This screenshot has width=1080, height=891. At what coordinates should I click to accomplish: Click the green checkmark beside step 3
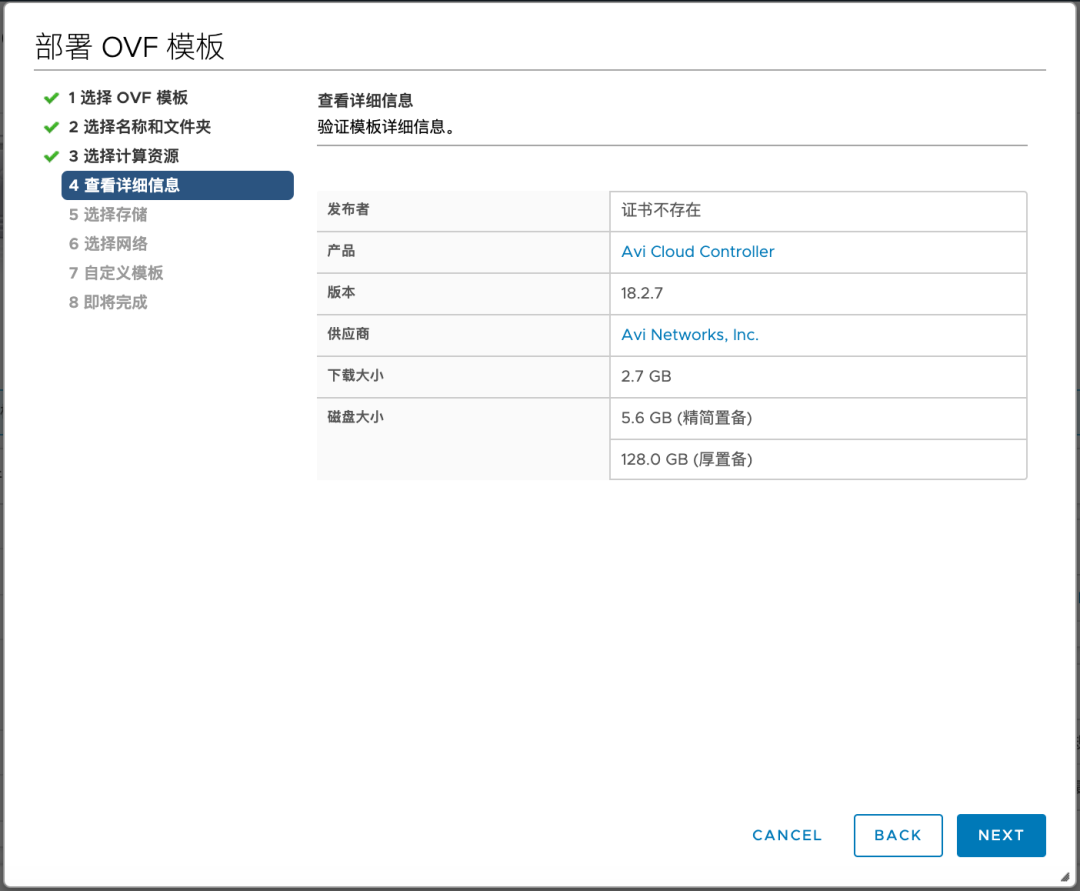coord(51,157)
